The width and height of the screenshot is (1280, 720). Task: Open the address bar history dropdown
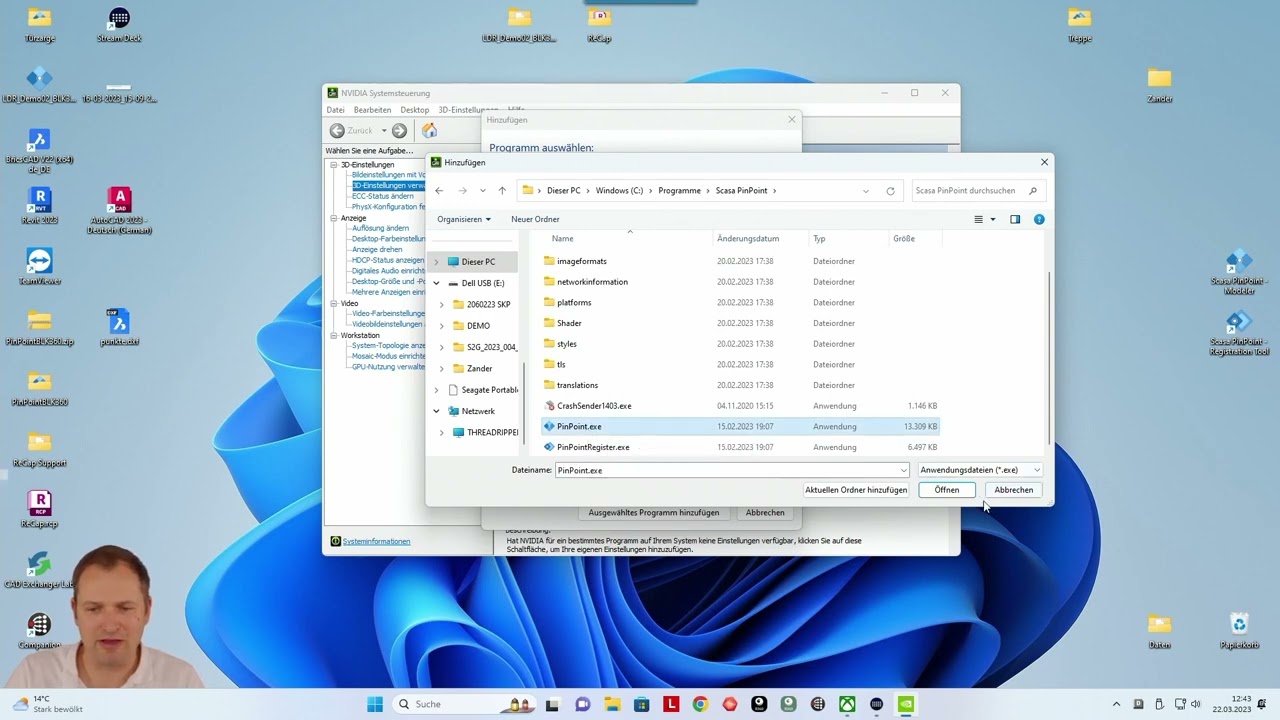click(865, 191)
